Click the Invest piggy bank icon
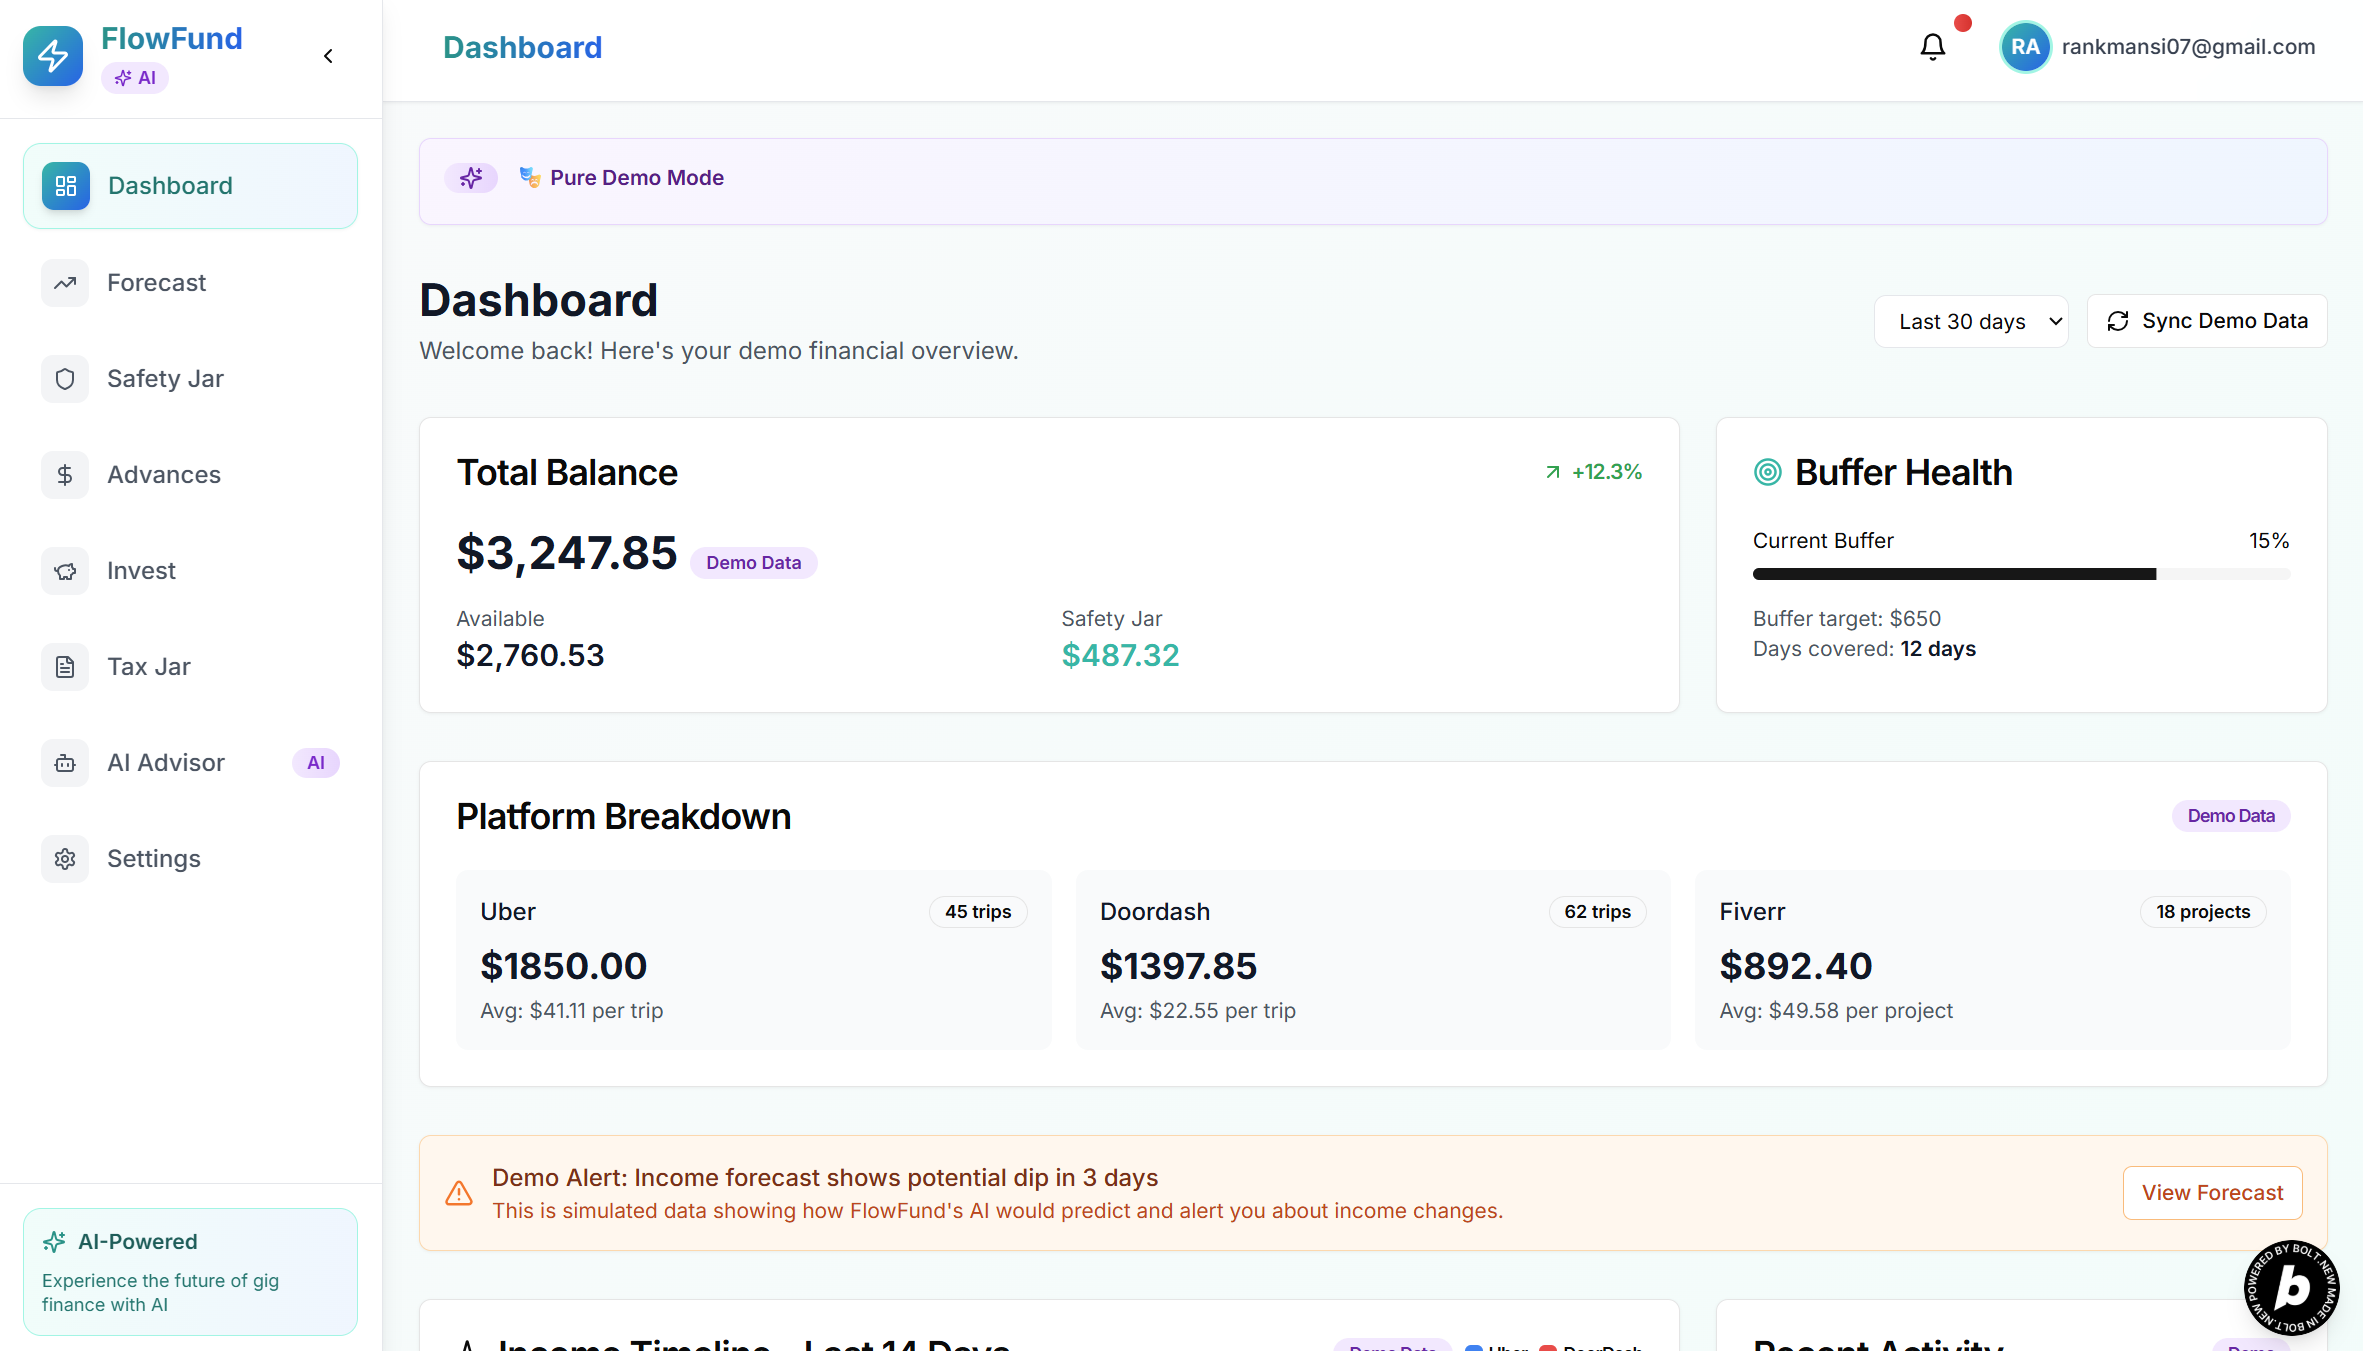2363x1351 pixels. (x=65, y=571)
